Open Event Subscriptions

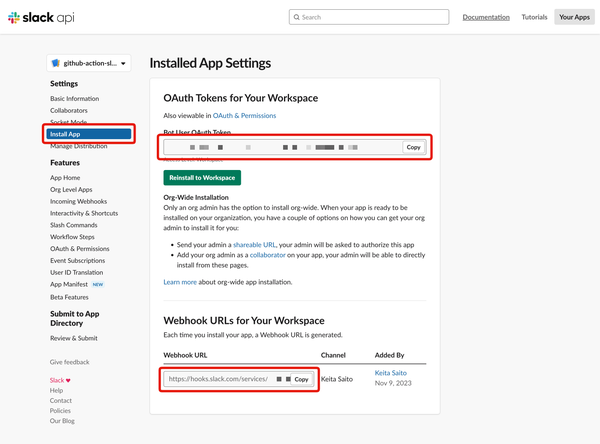78,261
